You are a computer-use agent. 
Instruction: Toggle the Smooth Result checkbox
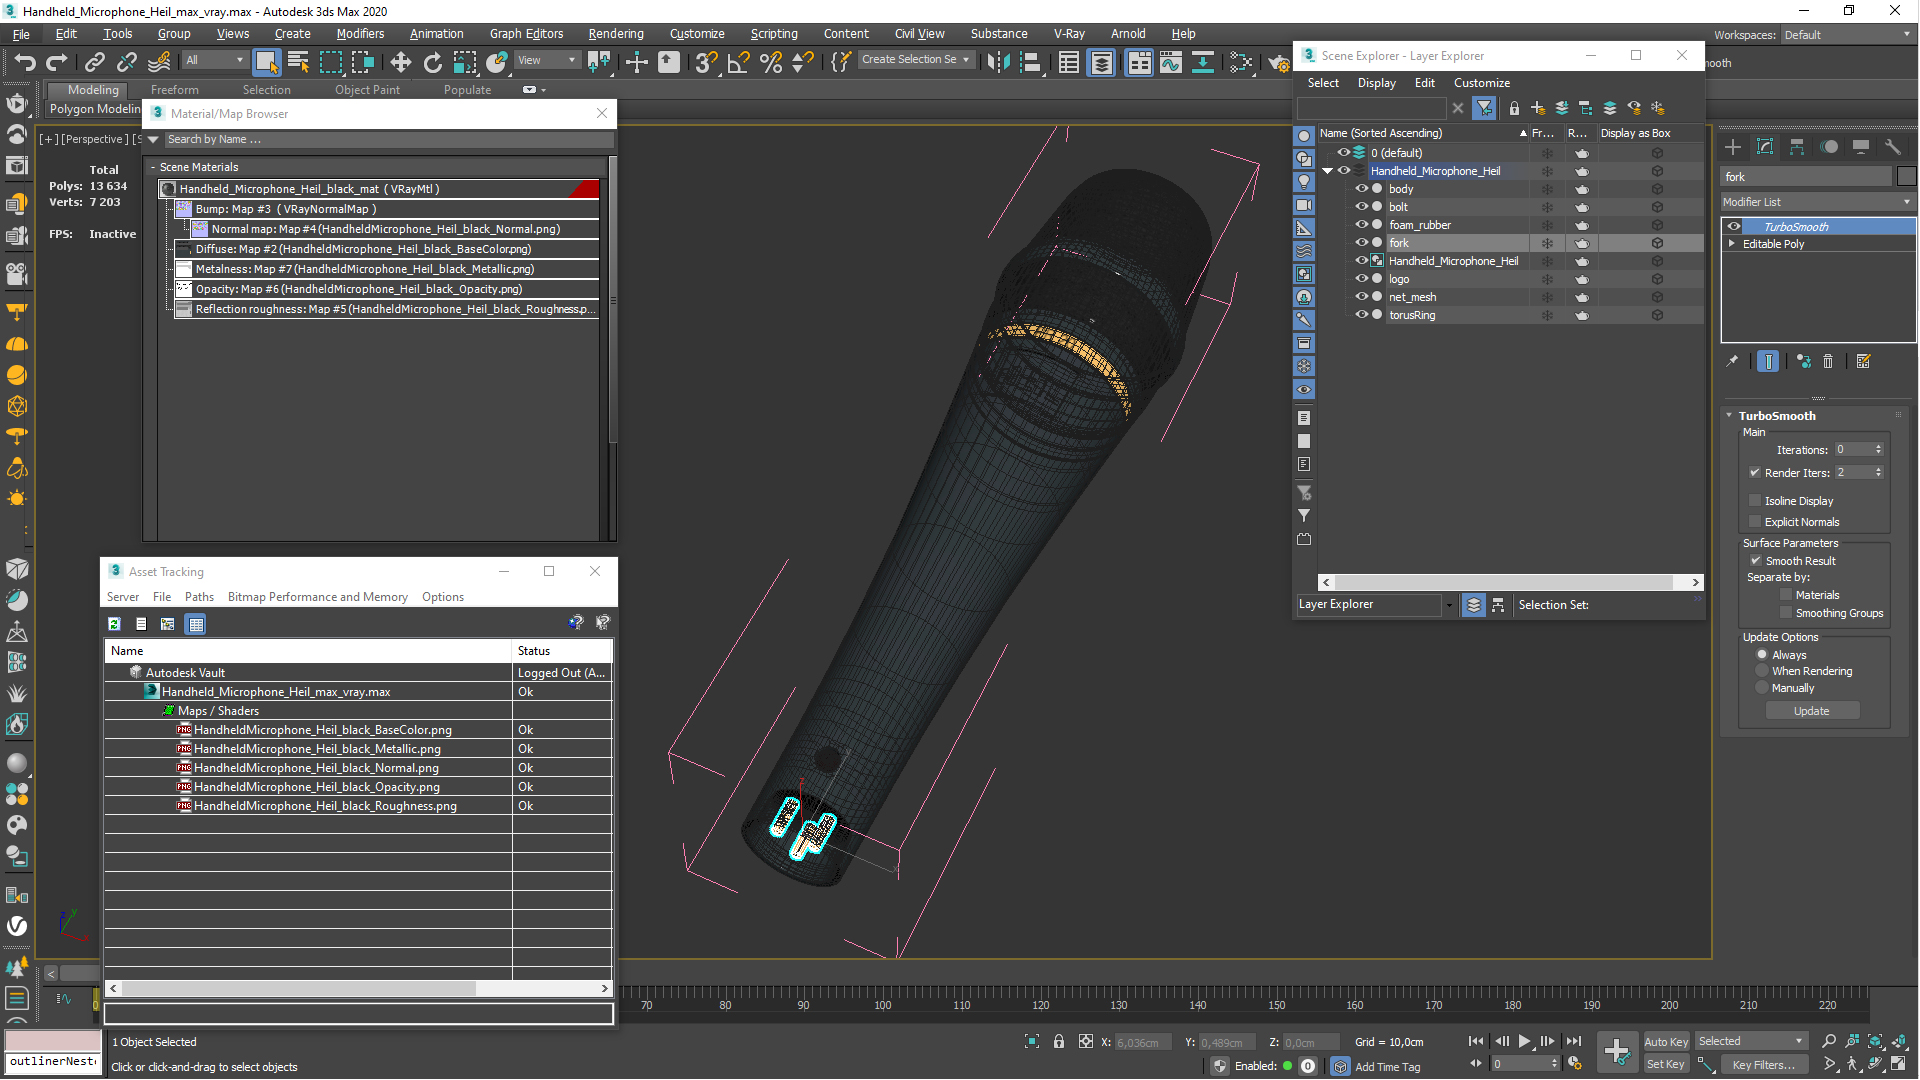pyautogui.click(x=1756, y=561)
